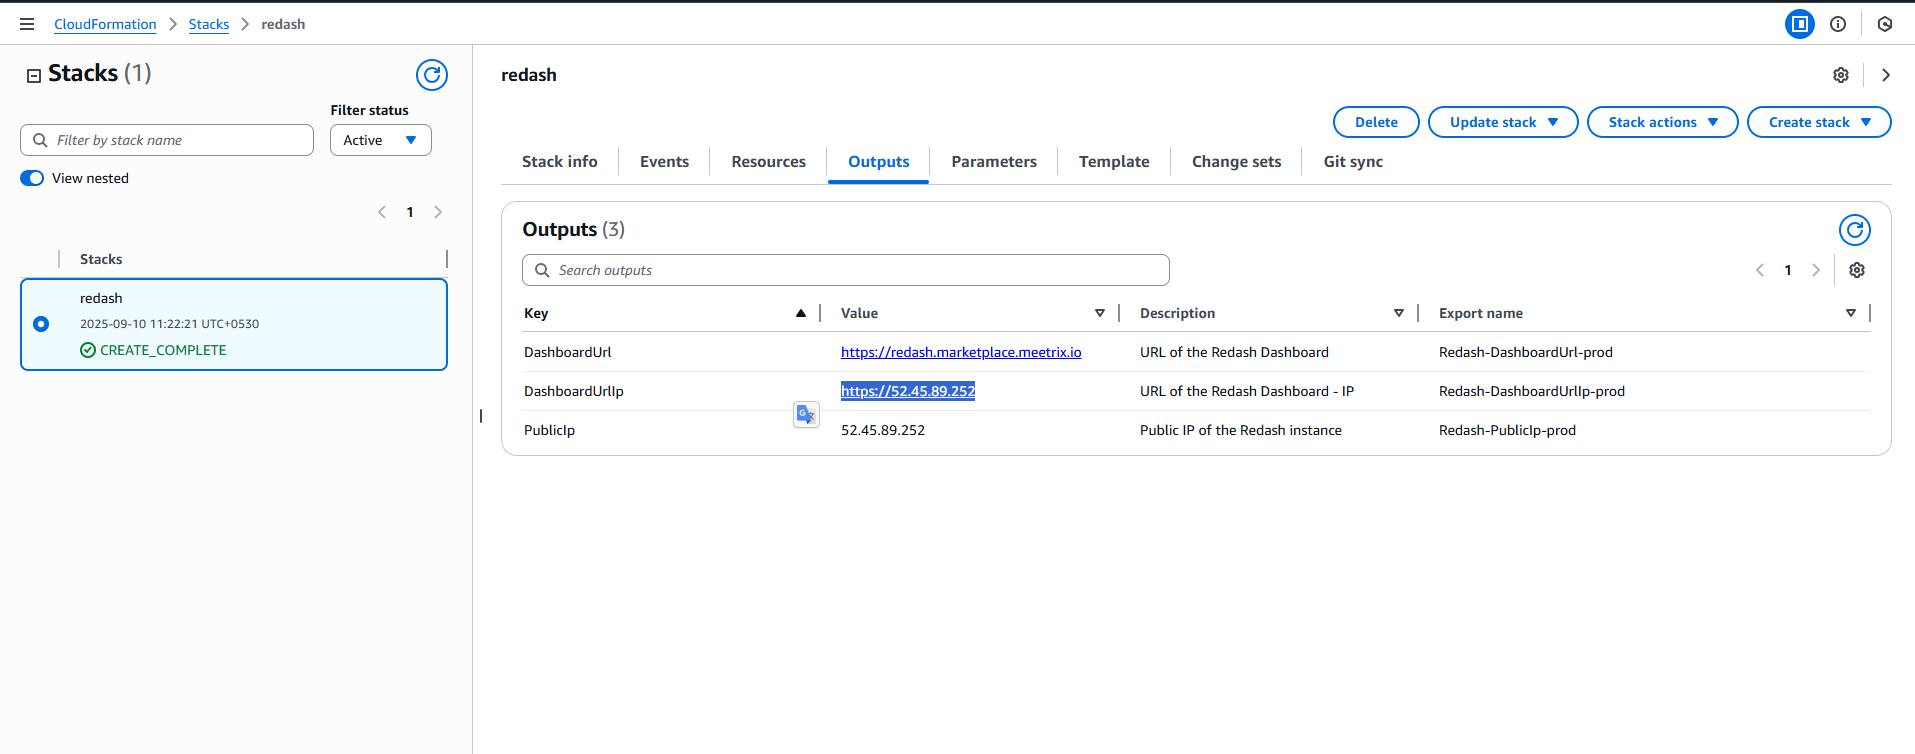This screenshot has height=754, width=1915.
Task: Open the hexagon settings icon
Action: pyautogui.click(x=1885, y=24)
